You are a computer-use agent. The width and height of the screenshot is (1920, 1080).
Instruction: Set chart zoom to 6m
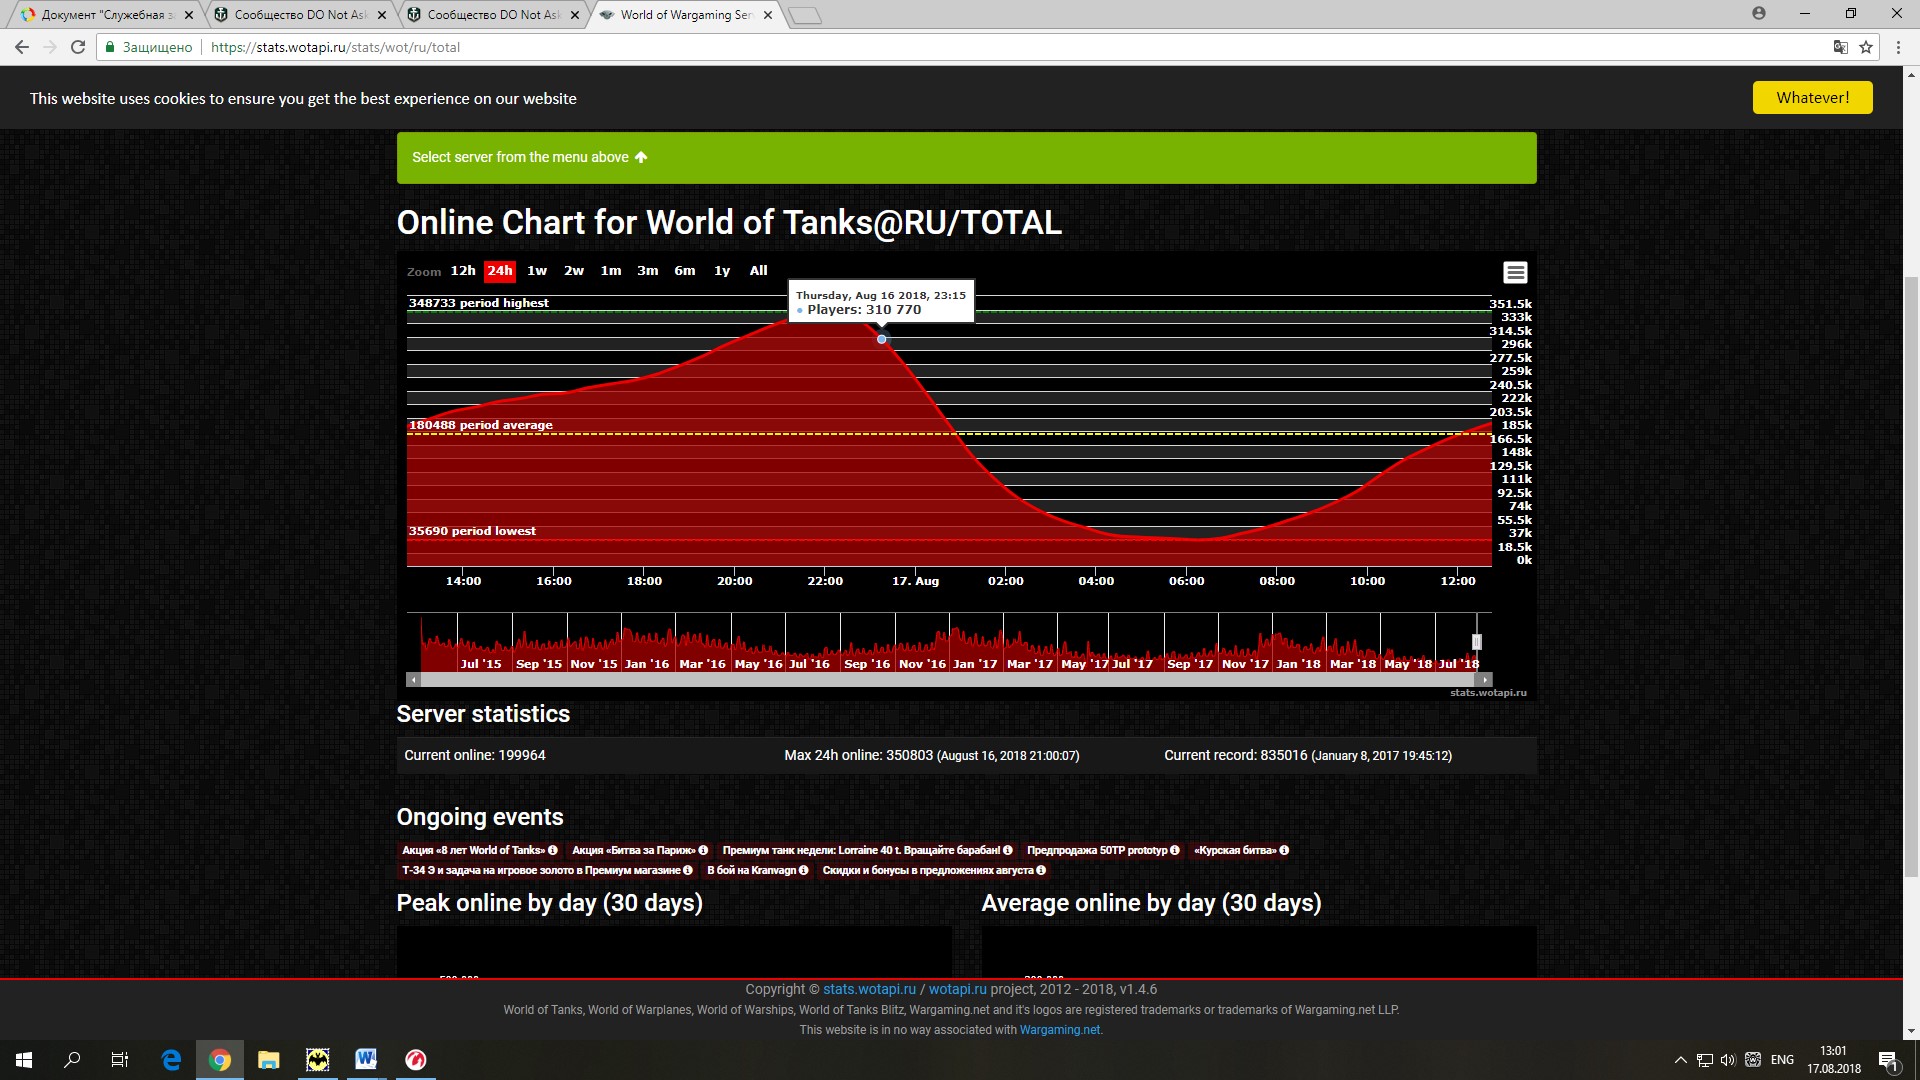[x=685, y=271]
